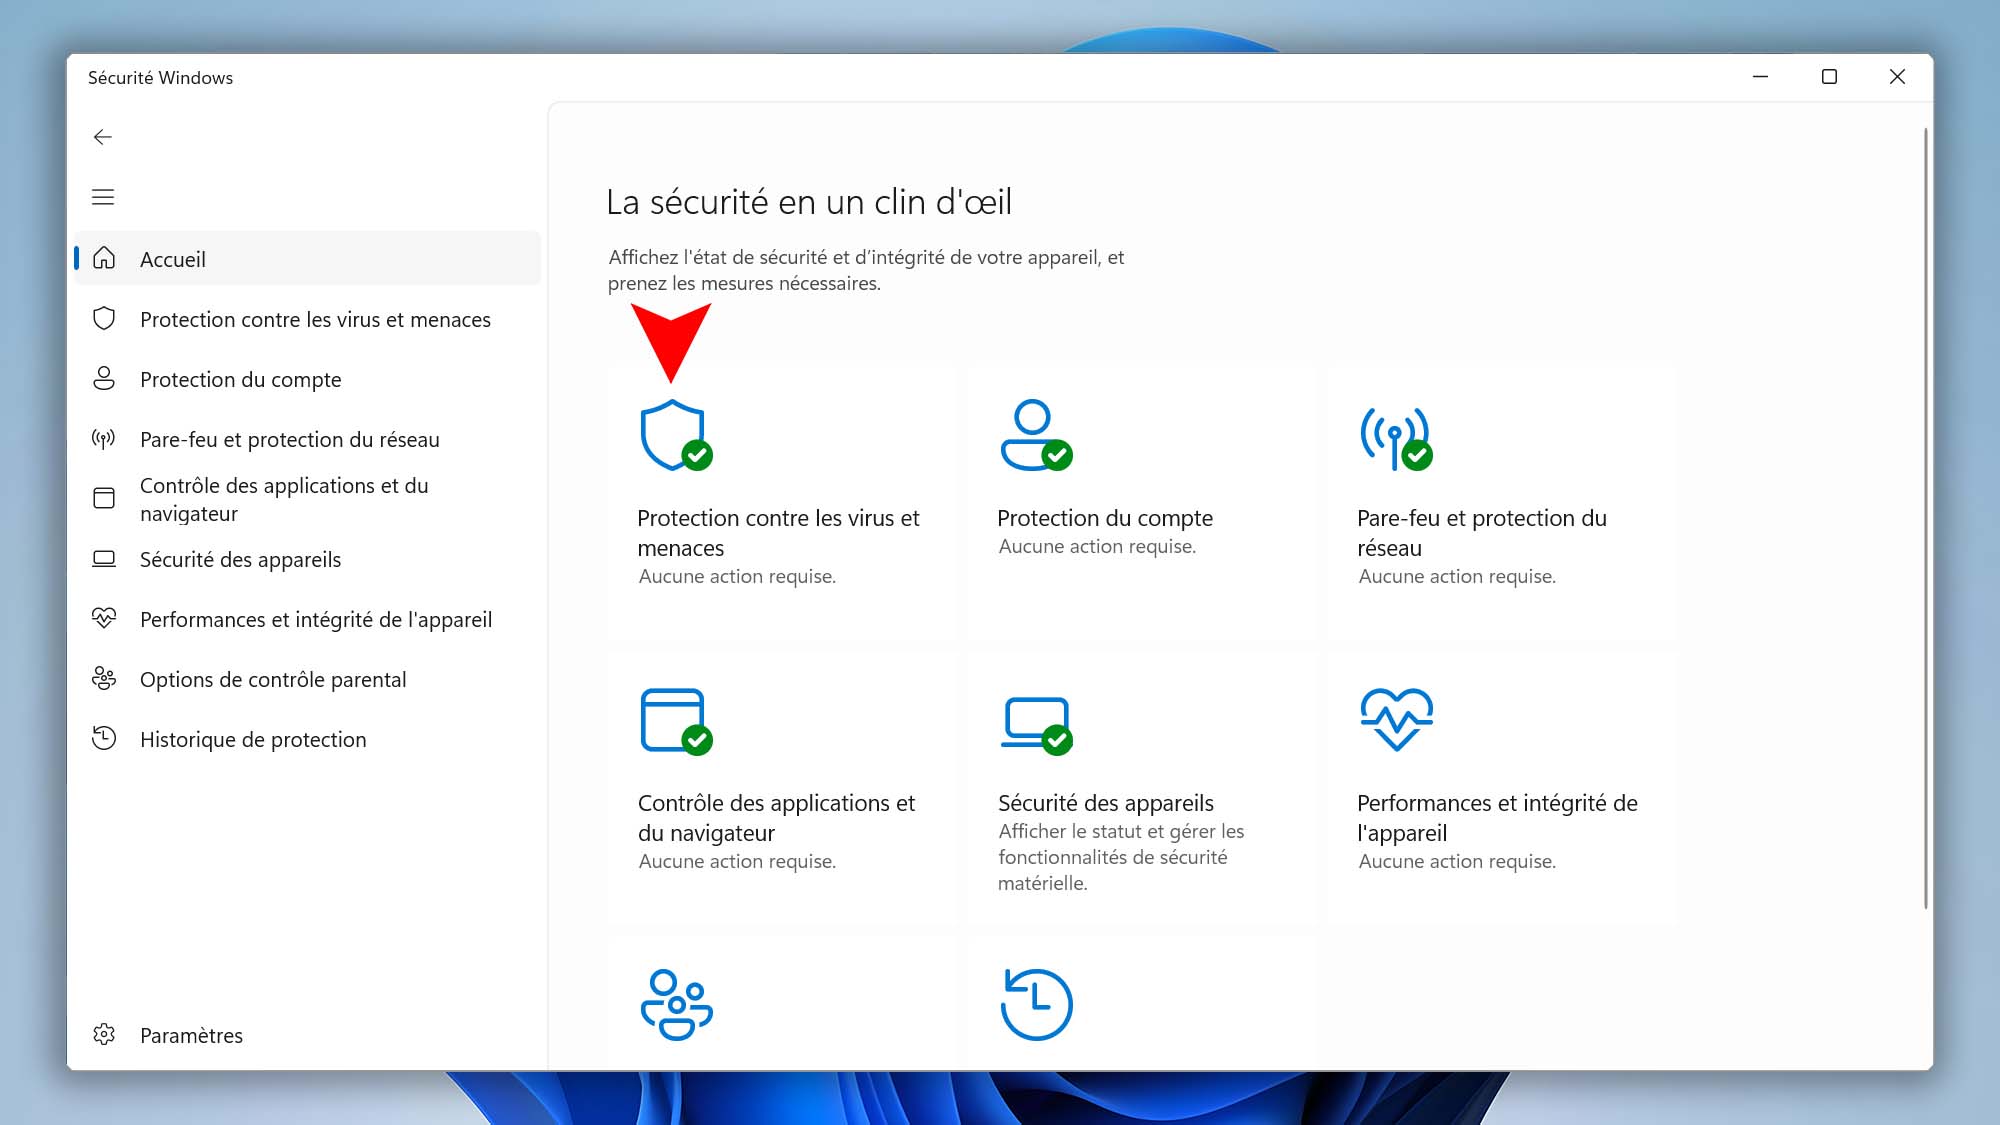This screenshot has height=1125, width=2000.
Task: Open Sécurité des appareils in sidebar
Action: click(x=308, y=559)
